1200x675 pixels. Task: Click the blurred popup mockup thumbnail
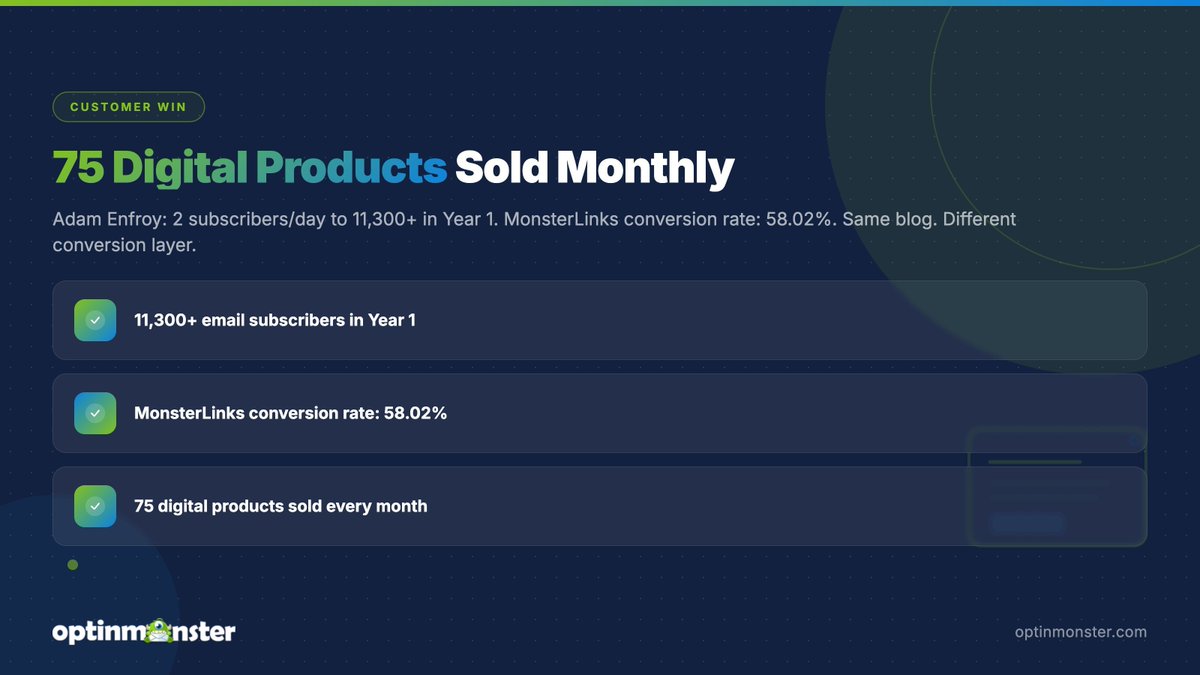tap(1057, 488)
